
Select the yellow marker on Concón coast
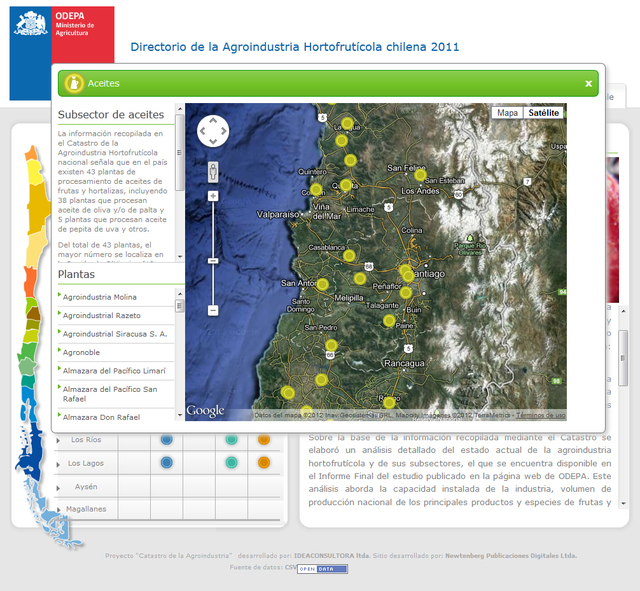click(316, 190)
